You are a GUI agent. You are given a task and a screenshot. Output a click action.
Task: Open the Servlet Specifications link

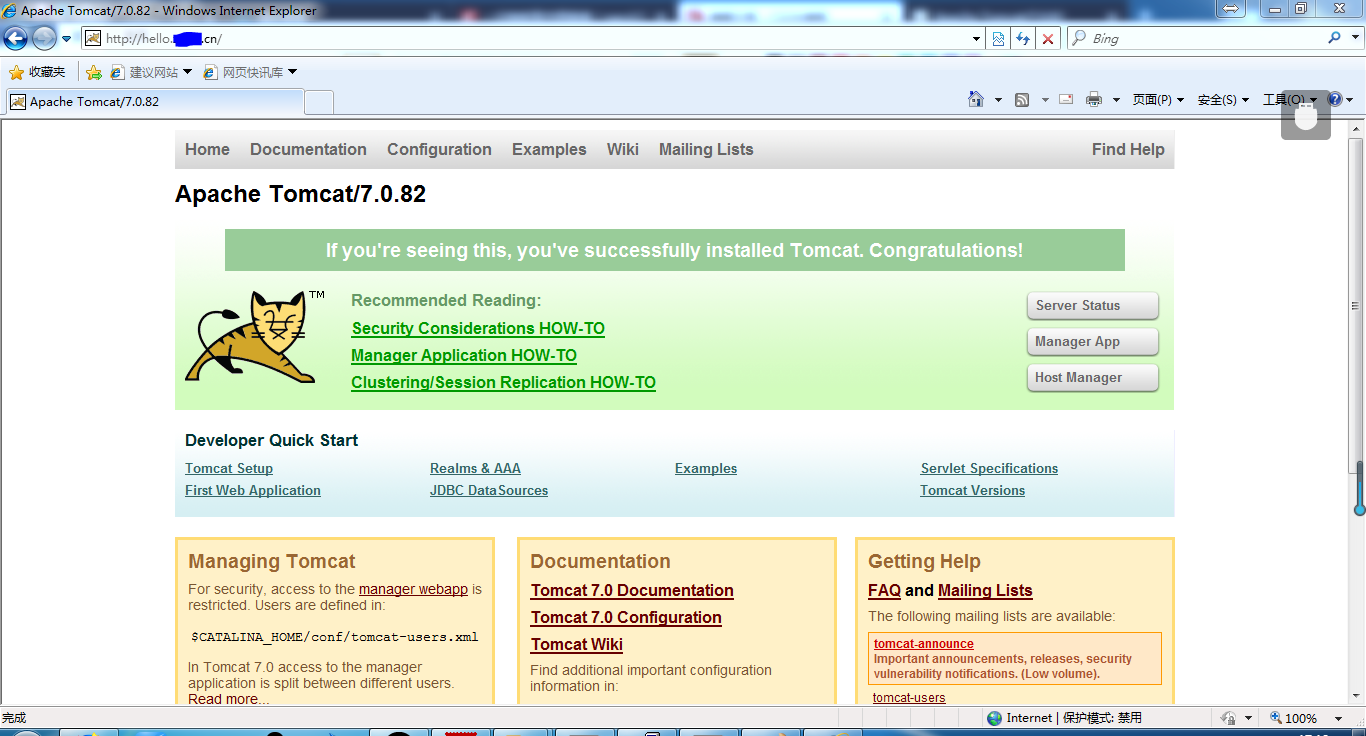tap(989, 468)
